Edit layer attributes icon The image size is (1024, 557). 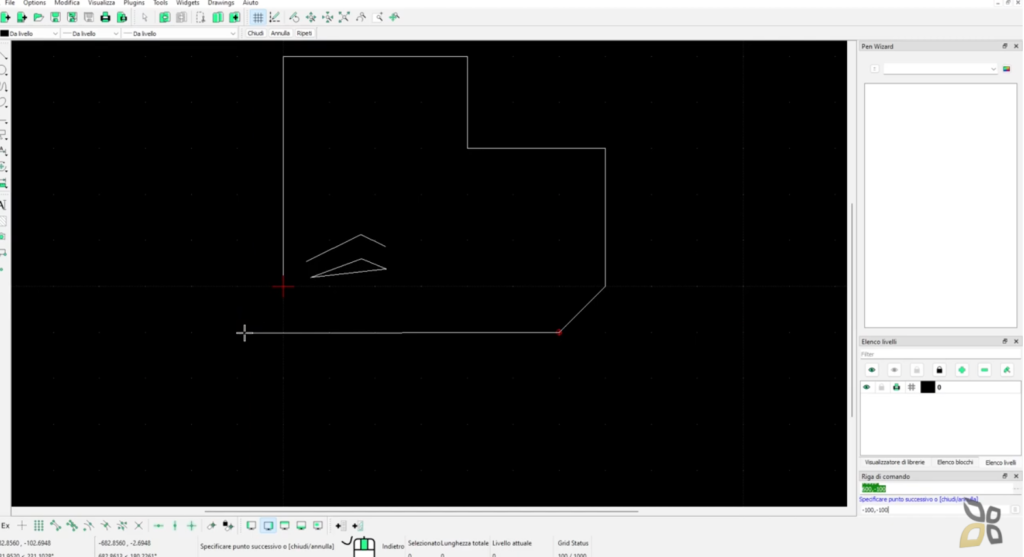[x=1007, y=370]
